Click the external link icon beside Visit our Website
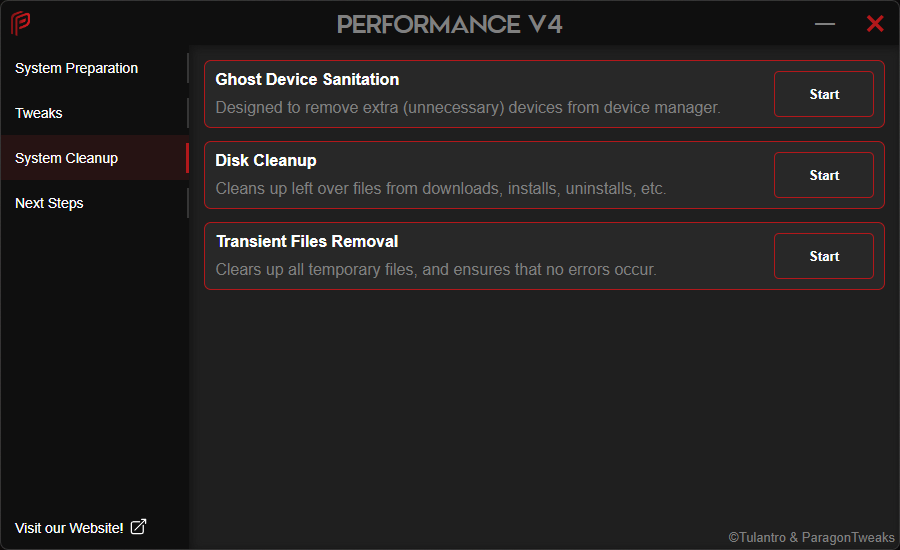900x550 pixels. (x=138, y=527)
